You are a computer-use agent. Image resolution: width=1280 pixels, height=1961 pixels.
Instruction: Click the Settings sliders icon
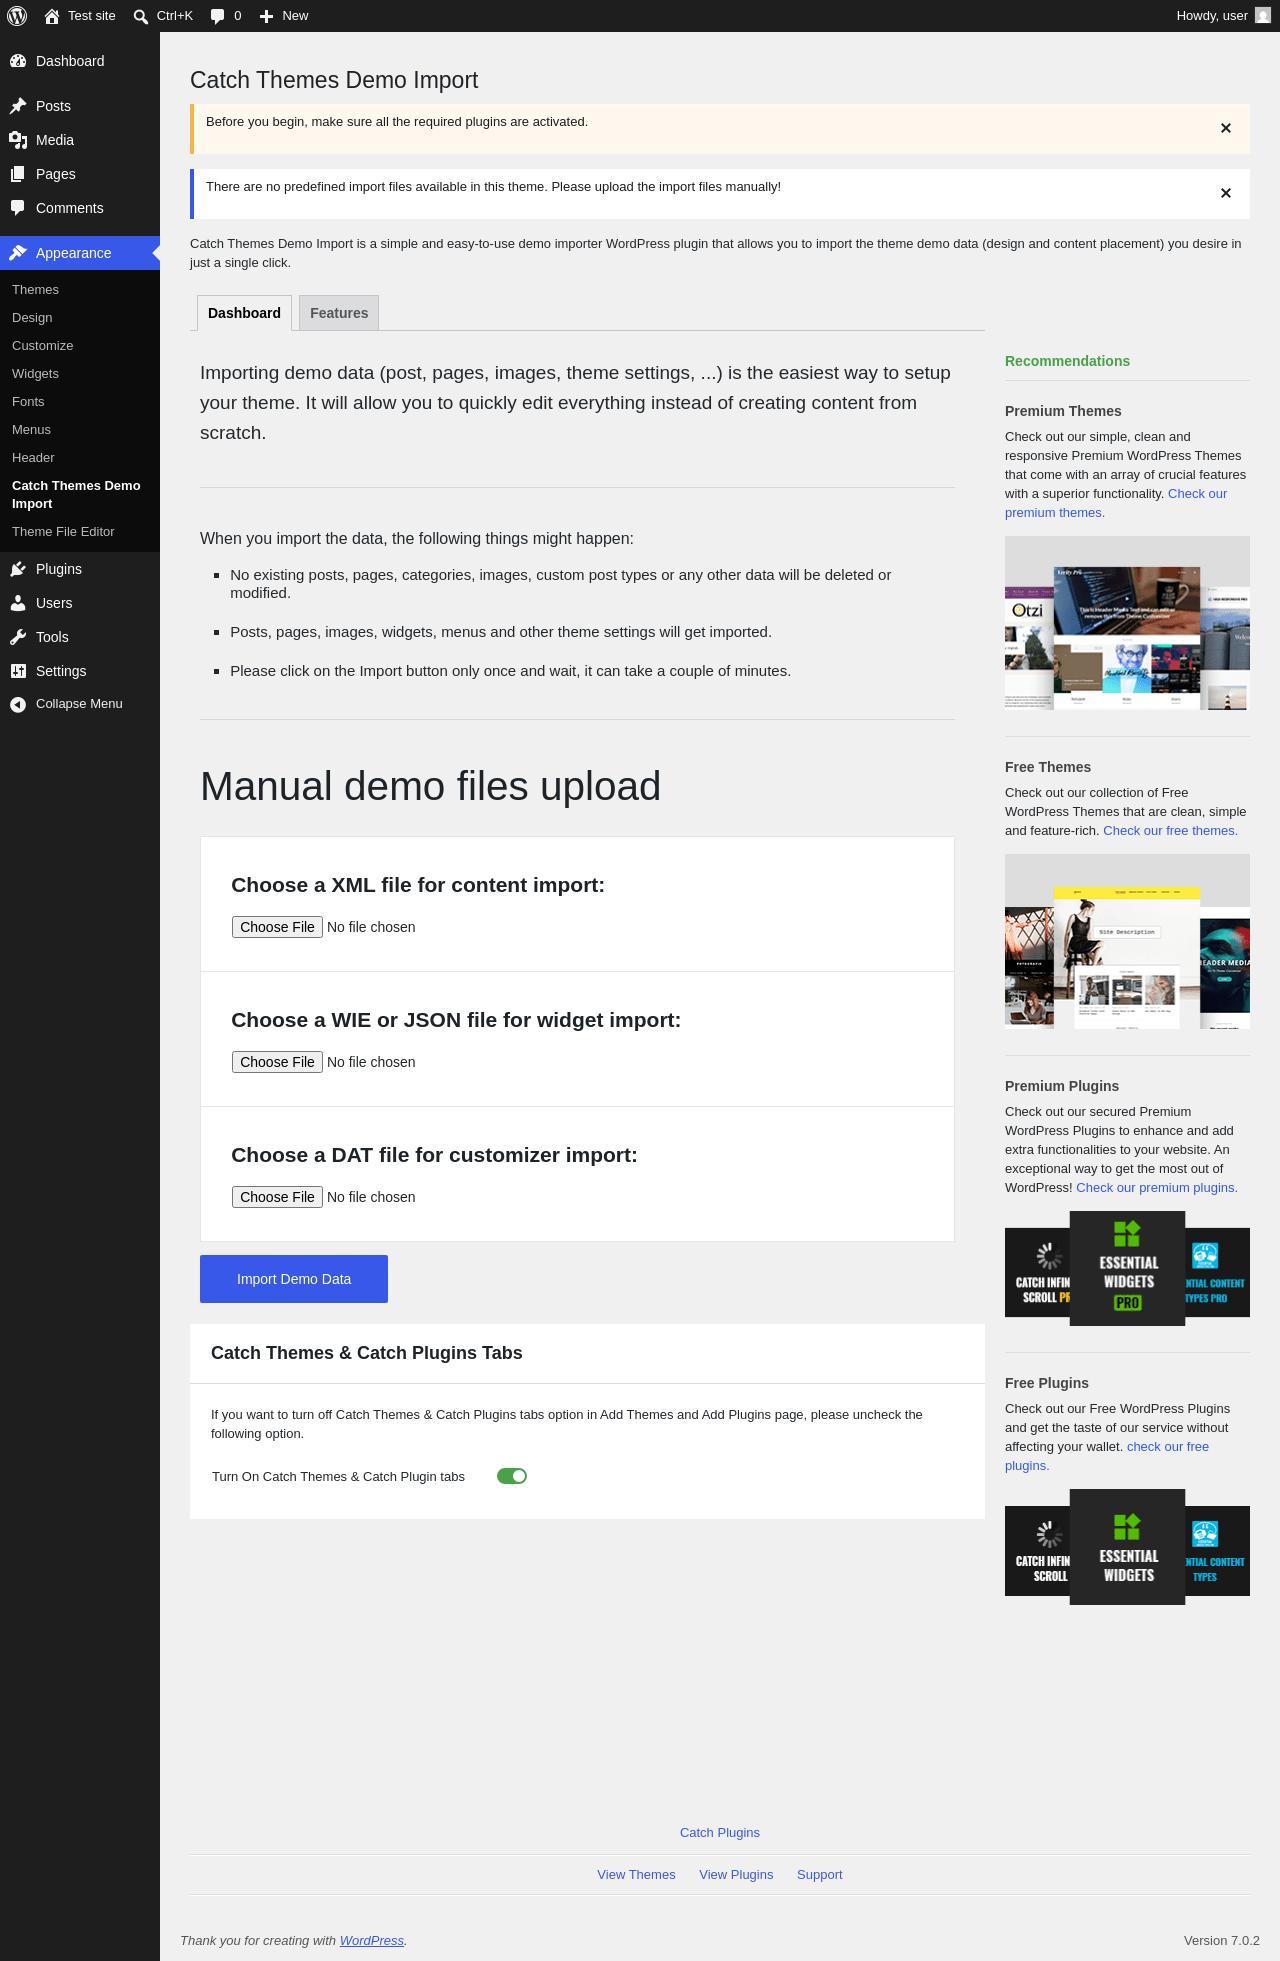tap(18, 671)
